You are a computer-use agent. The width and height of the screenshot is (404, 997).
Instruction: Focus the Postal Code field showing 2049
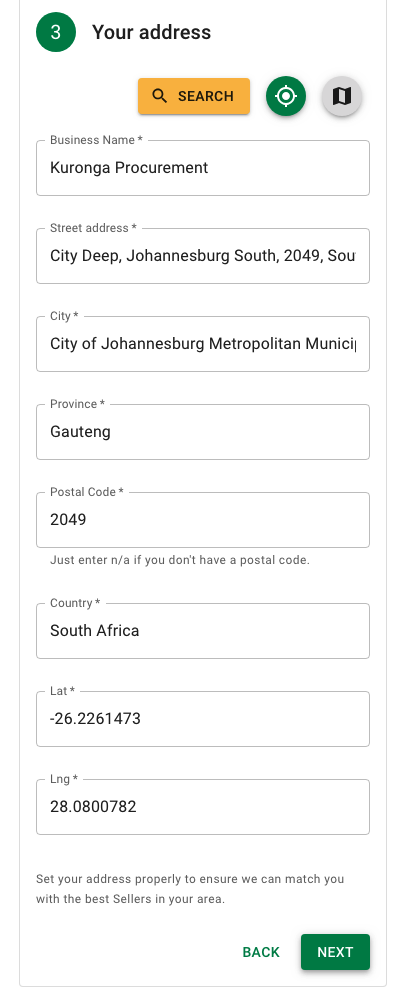click(x=203, y=519)
